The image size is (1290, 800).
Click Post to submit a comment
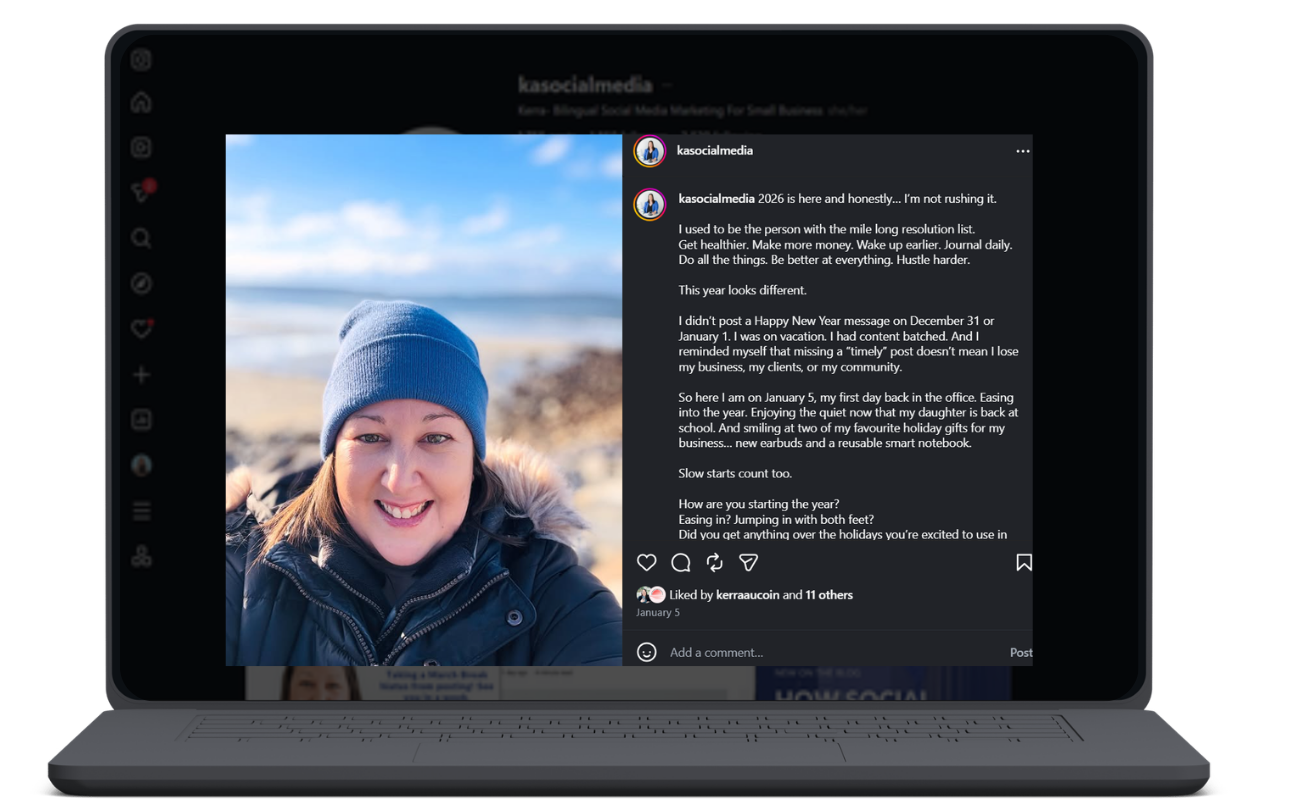click(1020, 651)
